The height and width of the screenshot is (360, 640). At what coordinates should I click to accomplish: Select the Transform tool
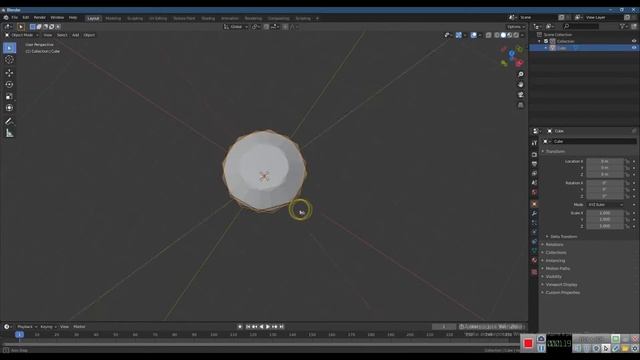9,108
